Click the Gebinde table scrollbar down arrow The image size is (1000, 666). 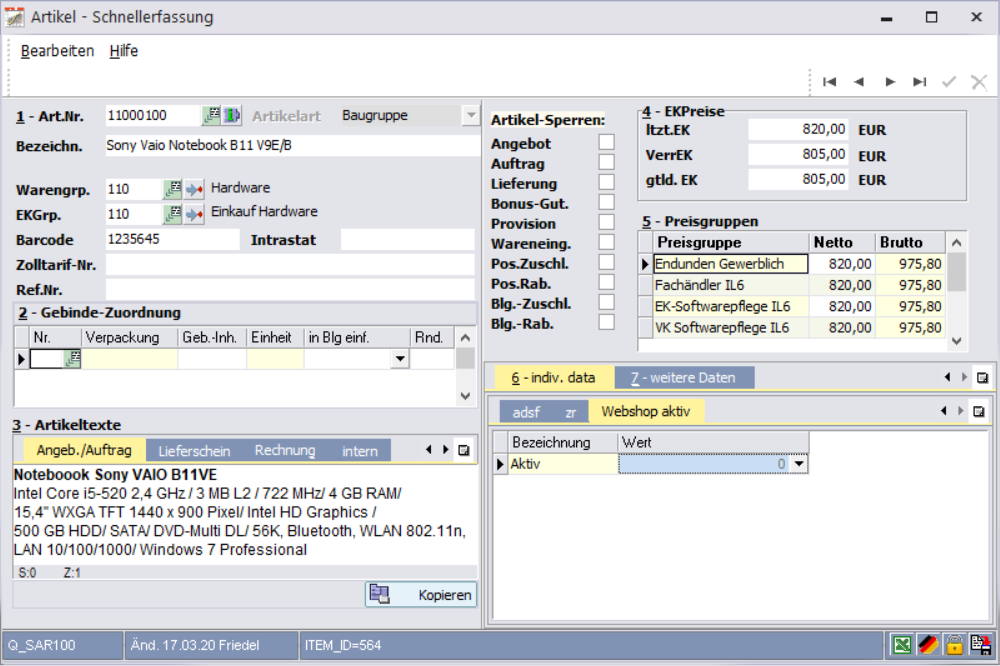466,396
